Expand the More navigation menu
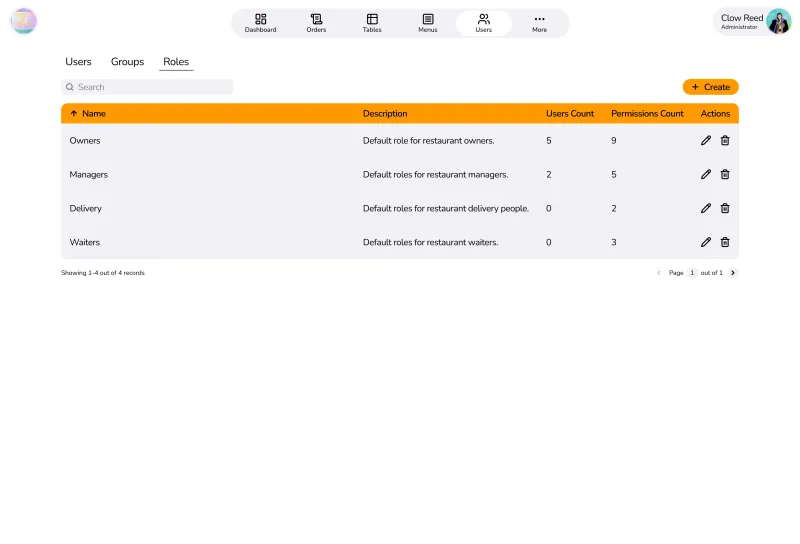800x544 pixels. coord(540,23)
